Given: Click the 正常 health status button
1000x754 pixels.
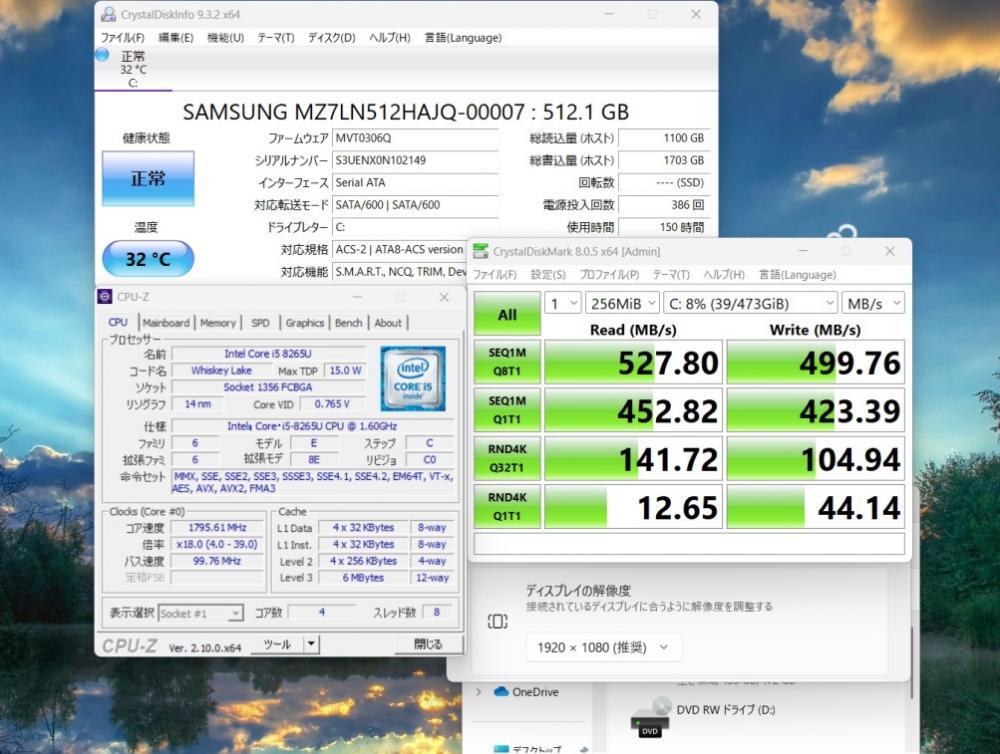Looking at the screenshot, I should [148, 179].
